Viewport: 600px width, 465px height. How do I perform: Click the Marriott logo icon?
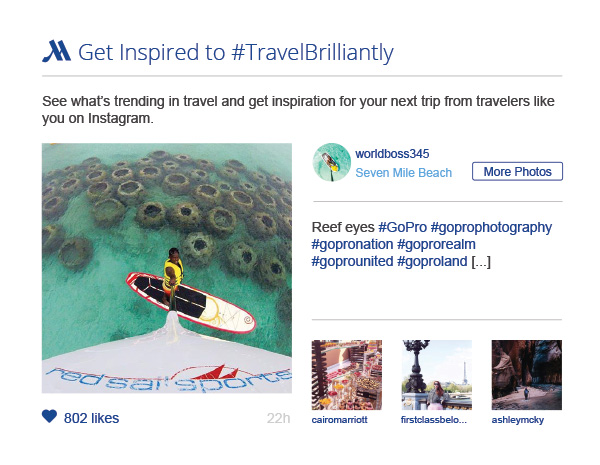click(56, 51)
